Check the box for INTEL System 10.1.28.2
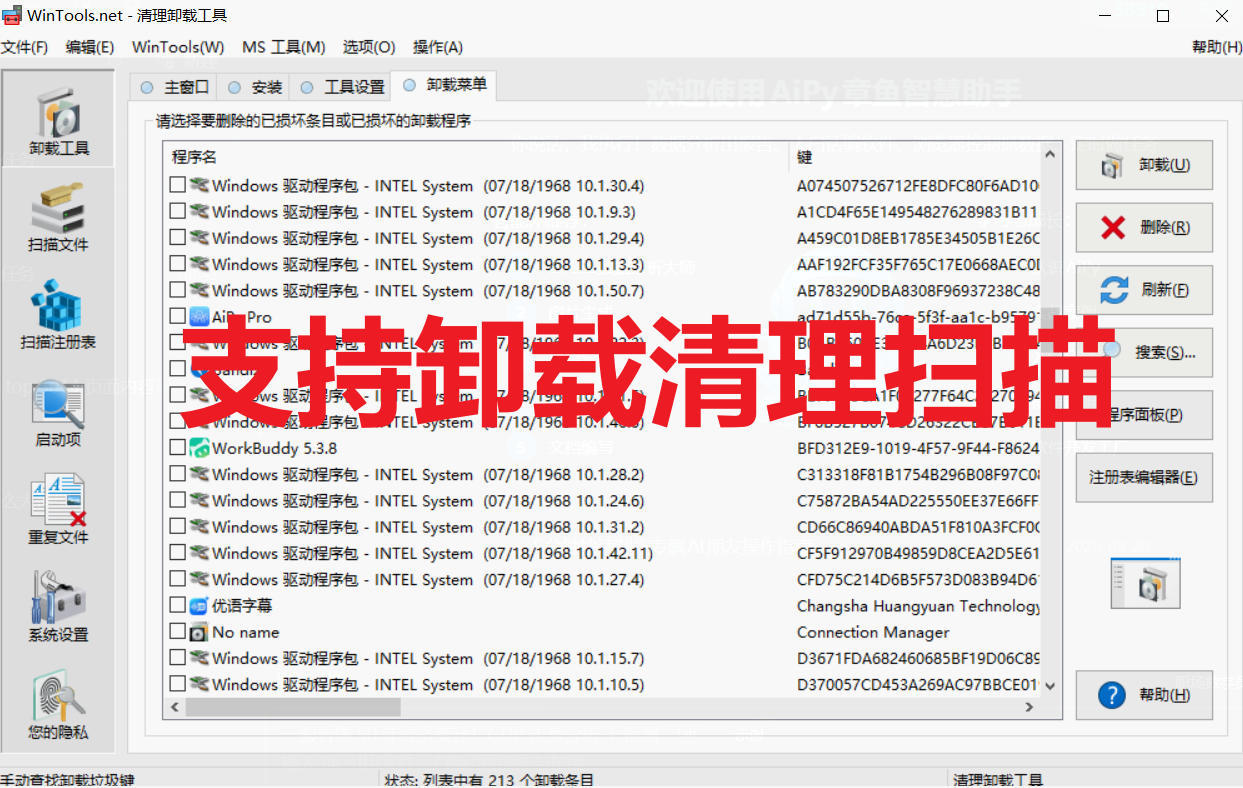The height and width of the screenshot is (788, 1243). pos(177,474)
